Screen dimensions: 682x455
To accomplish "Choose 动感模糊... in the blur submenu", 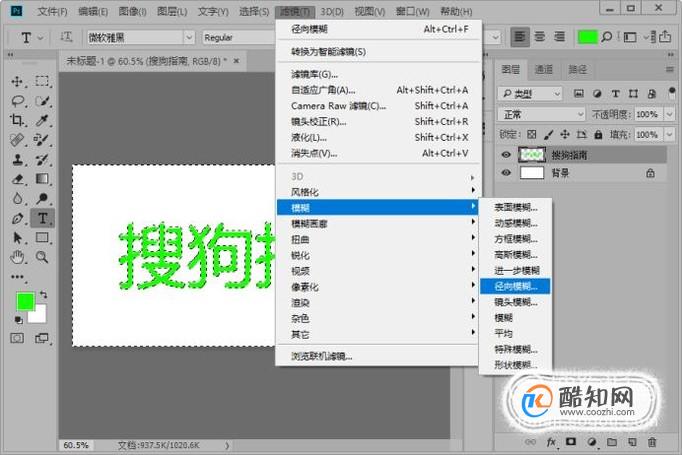I will pos(515,223).
